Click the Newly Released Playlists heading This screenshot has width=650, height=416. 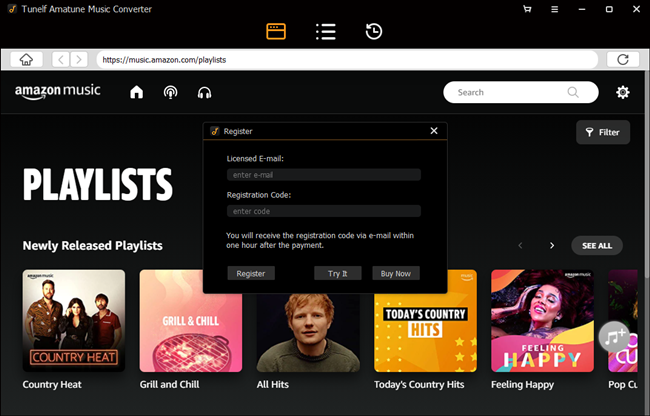click(92, 246)
